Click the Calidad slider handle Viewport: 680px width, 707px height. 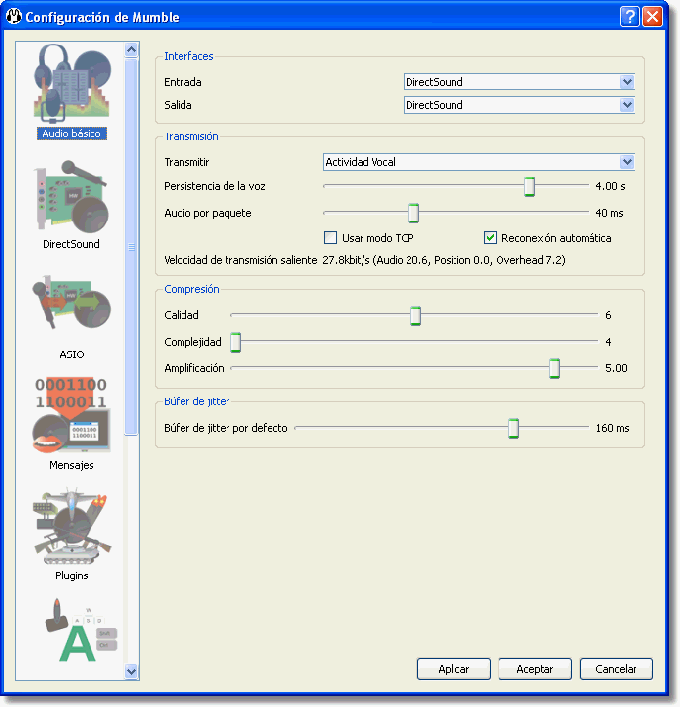point(415,315)
